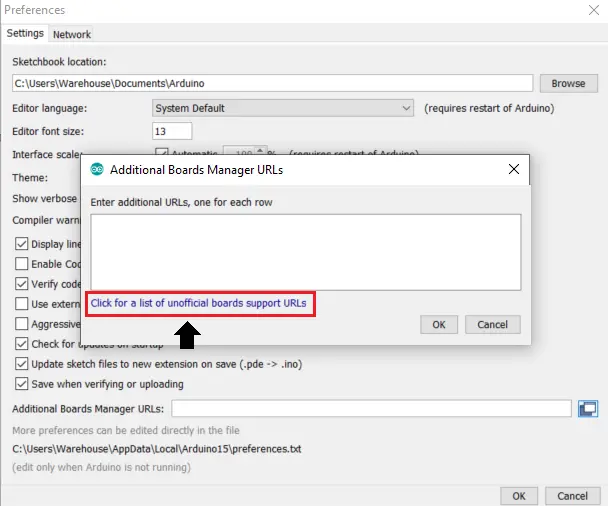
Task: Select the Settings tab
Action: pyautogui.click(x=25, y=34)
